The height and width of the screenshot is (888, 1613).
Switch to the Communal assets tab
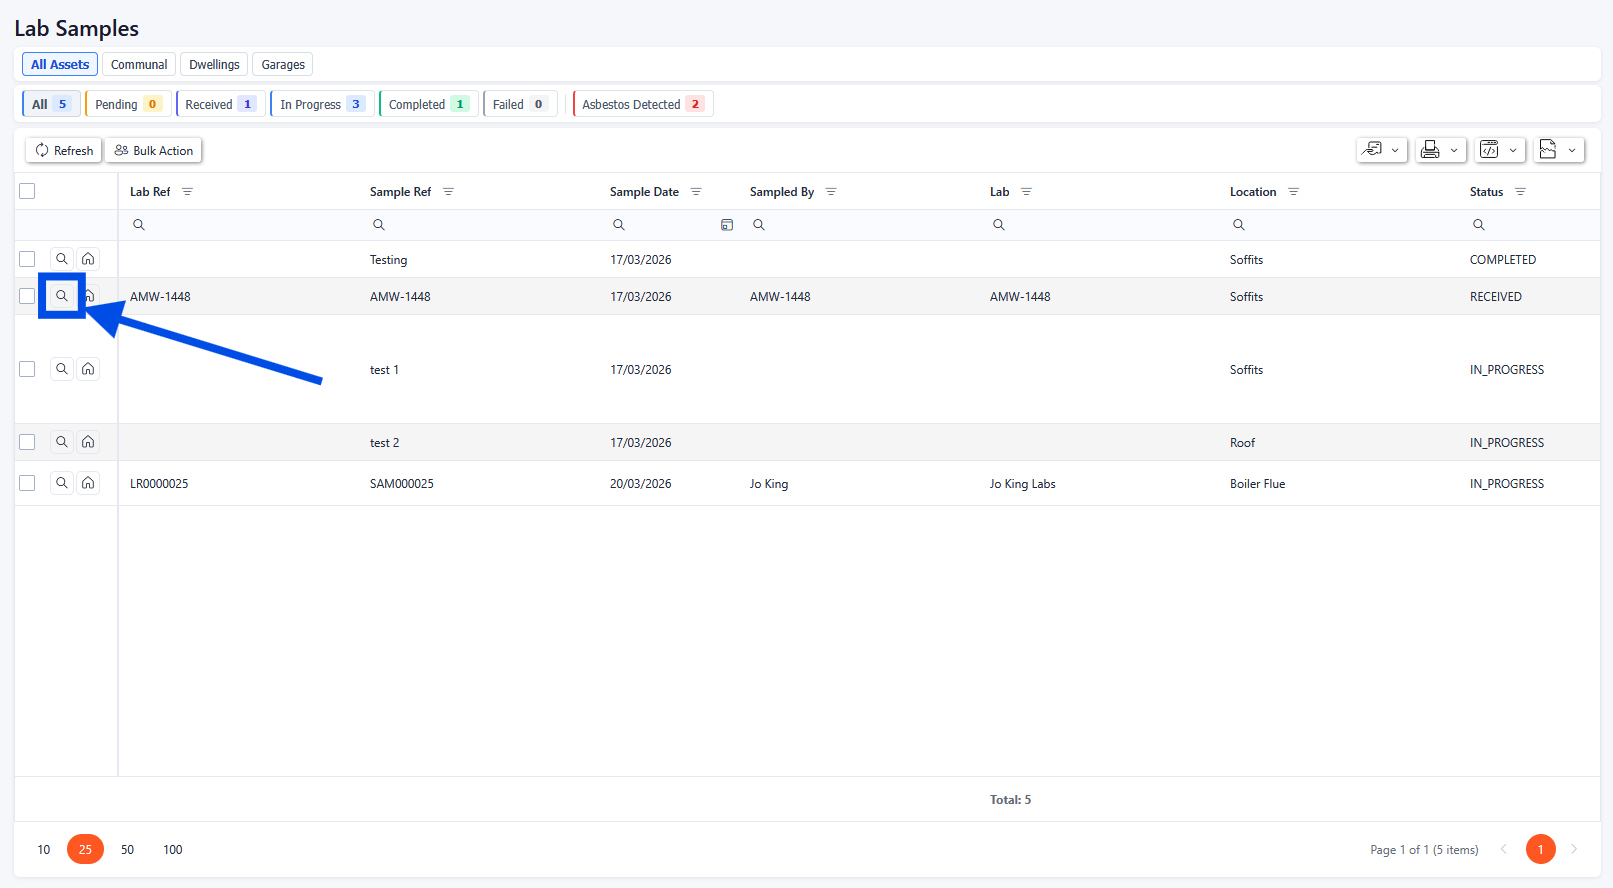point(139,65)
